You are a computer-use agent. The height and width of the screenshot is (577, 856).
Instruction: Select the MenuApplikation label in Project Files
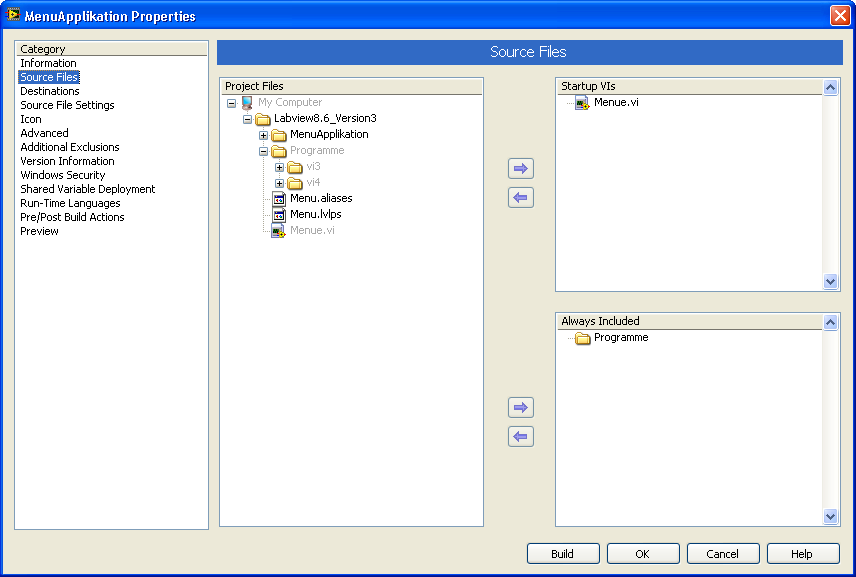click(x=329, y=134)
